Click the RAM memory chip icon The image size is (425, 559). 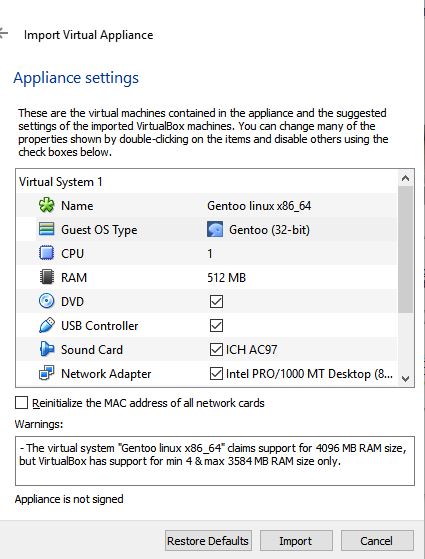tap(46, 277)
